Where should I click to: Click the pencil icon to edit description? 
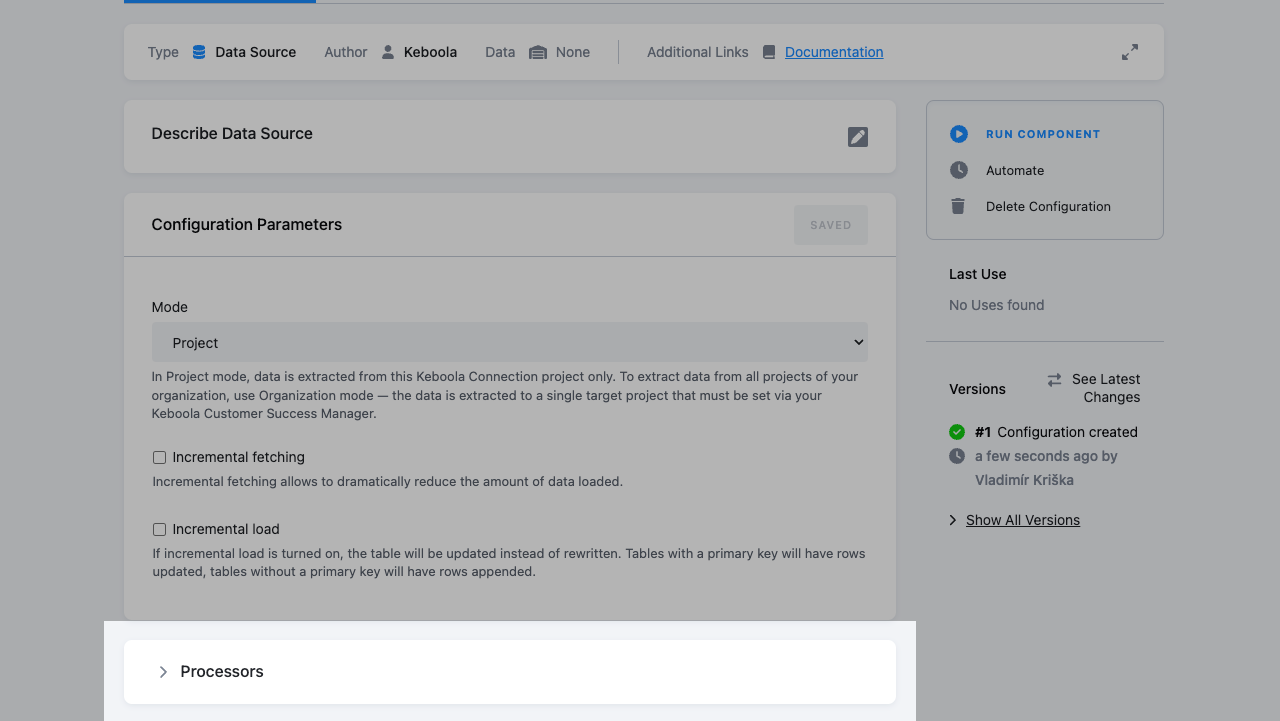pos(857,136)
